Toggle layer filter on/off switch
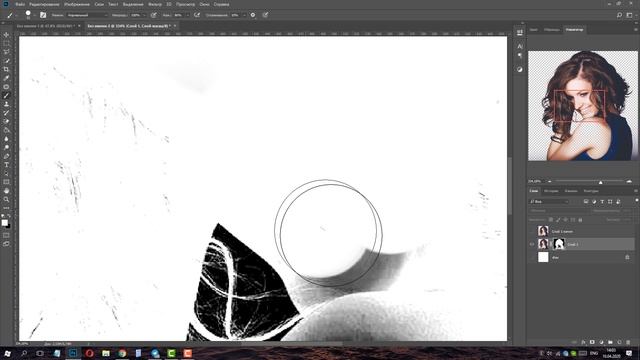The image size is (640, 360). [636, 201]
